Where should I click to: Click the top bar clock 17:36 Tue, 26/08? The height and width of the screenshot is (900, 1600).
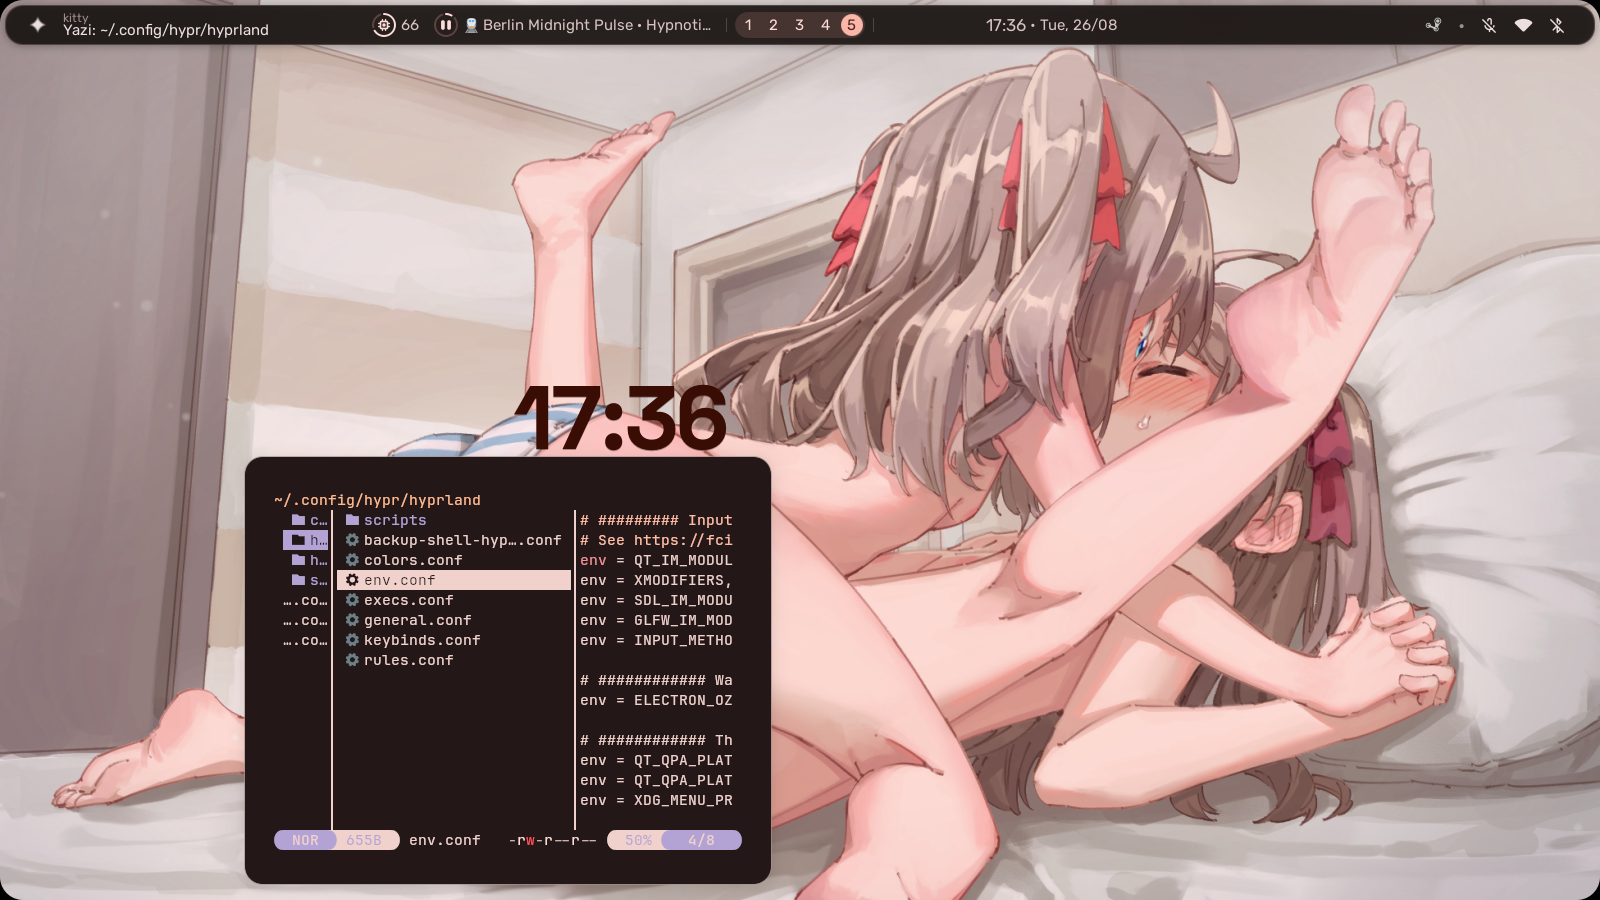click(x=1051, y=25)
